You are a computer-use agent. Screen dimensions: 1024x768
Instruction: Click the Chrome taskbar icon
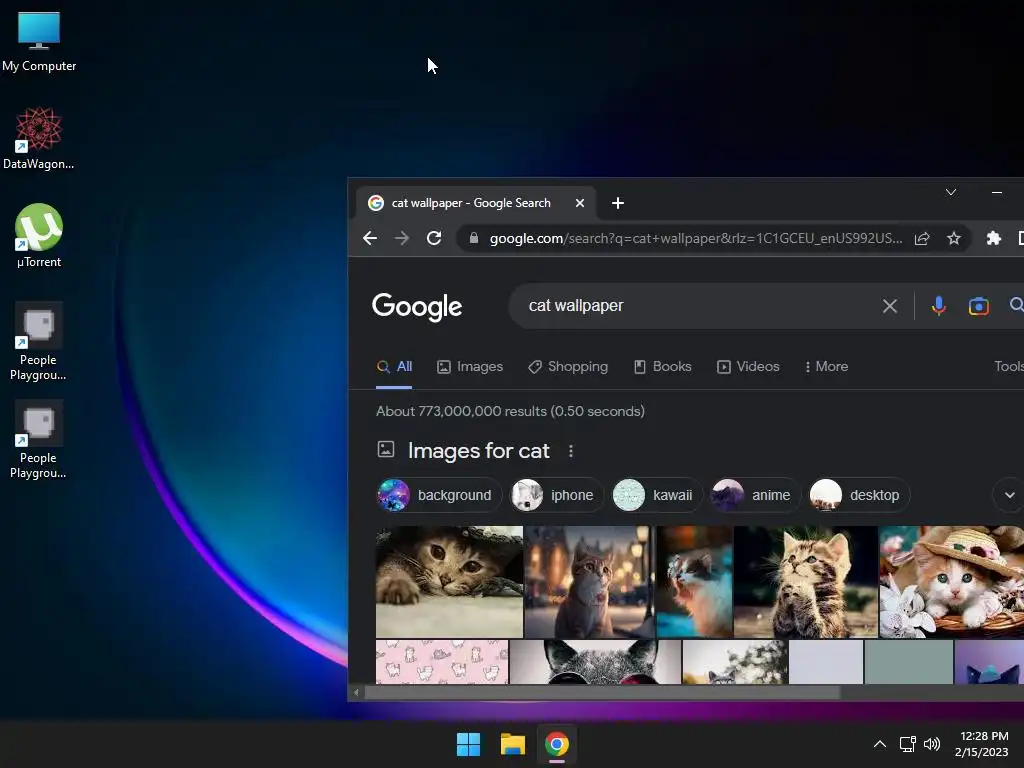pos(557,744)
